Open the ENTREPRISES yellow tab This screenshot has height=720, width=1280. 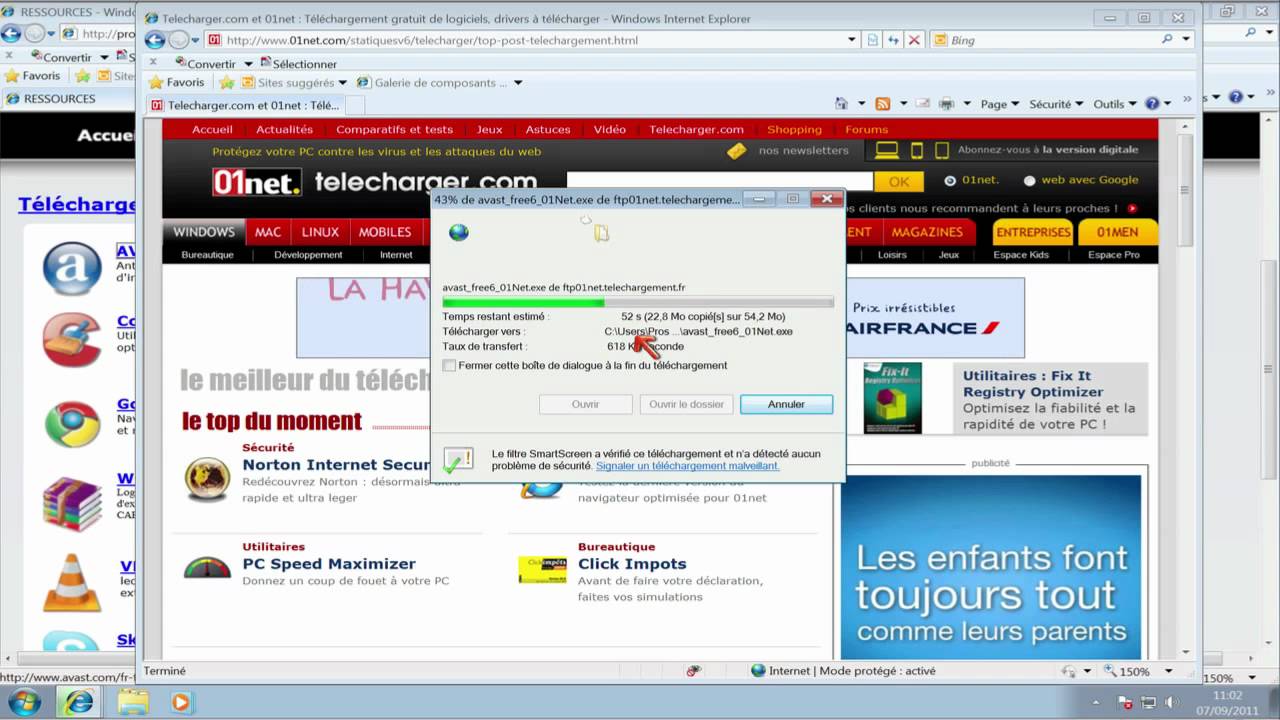point(1033,232)
